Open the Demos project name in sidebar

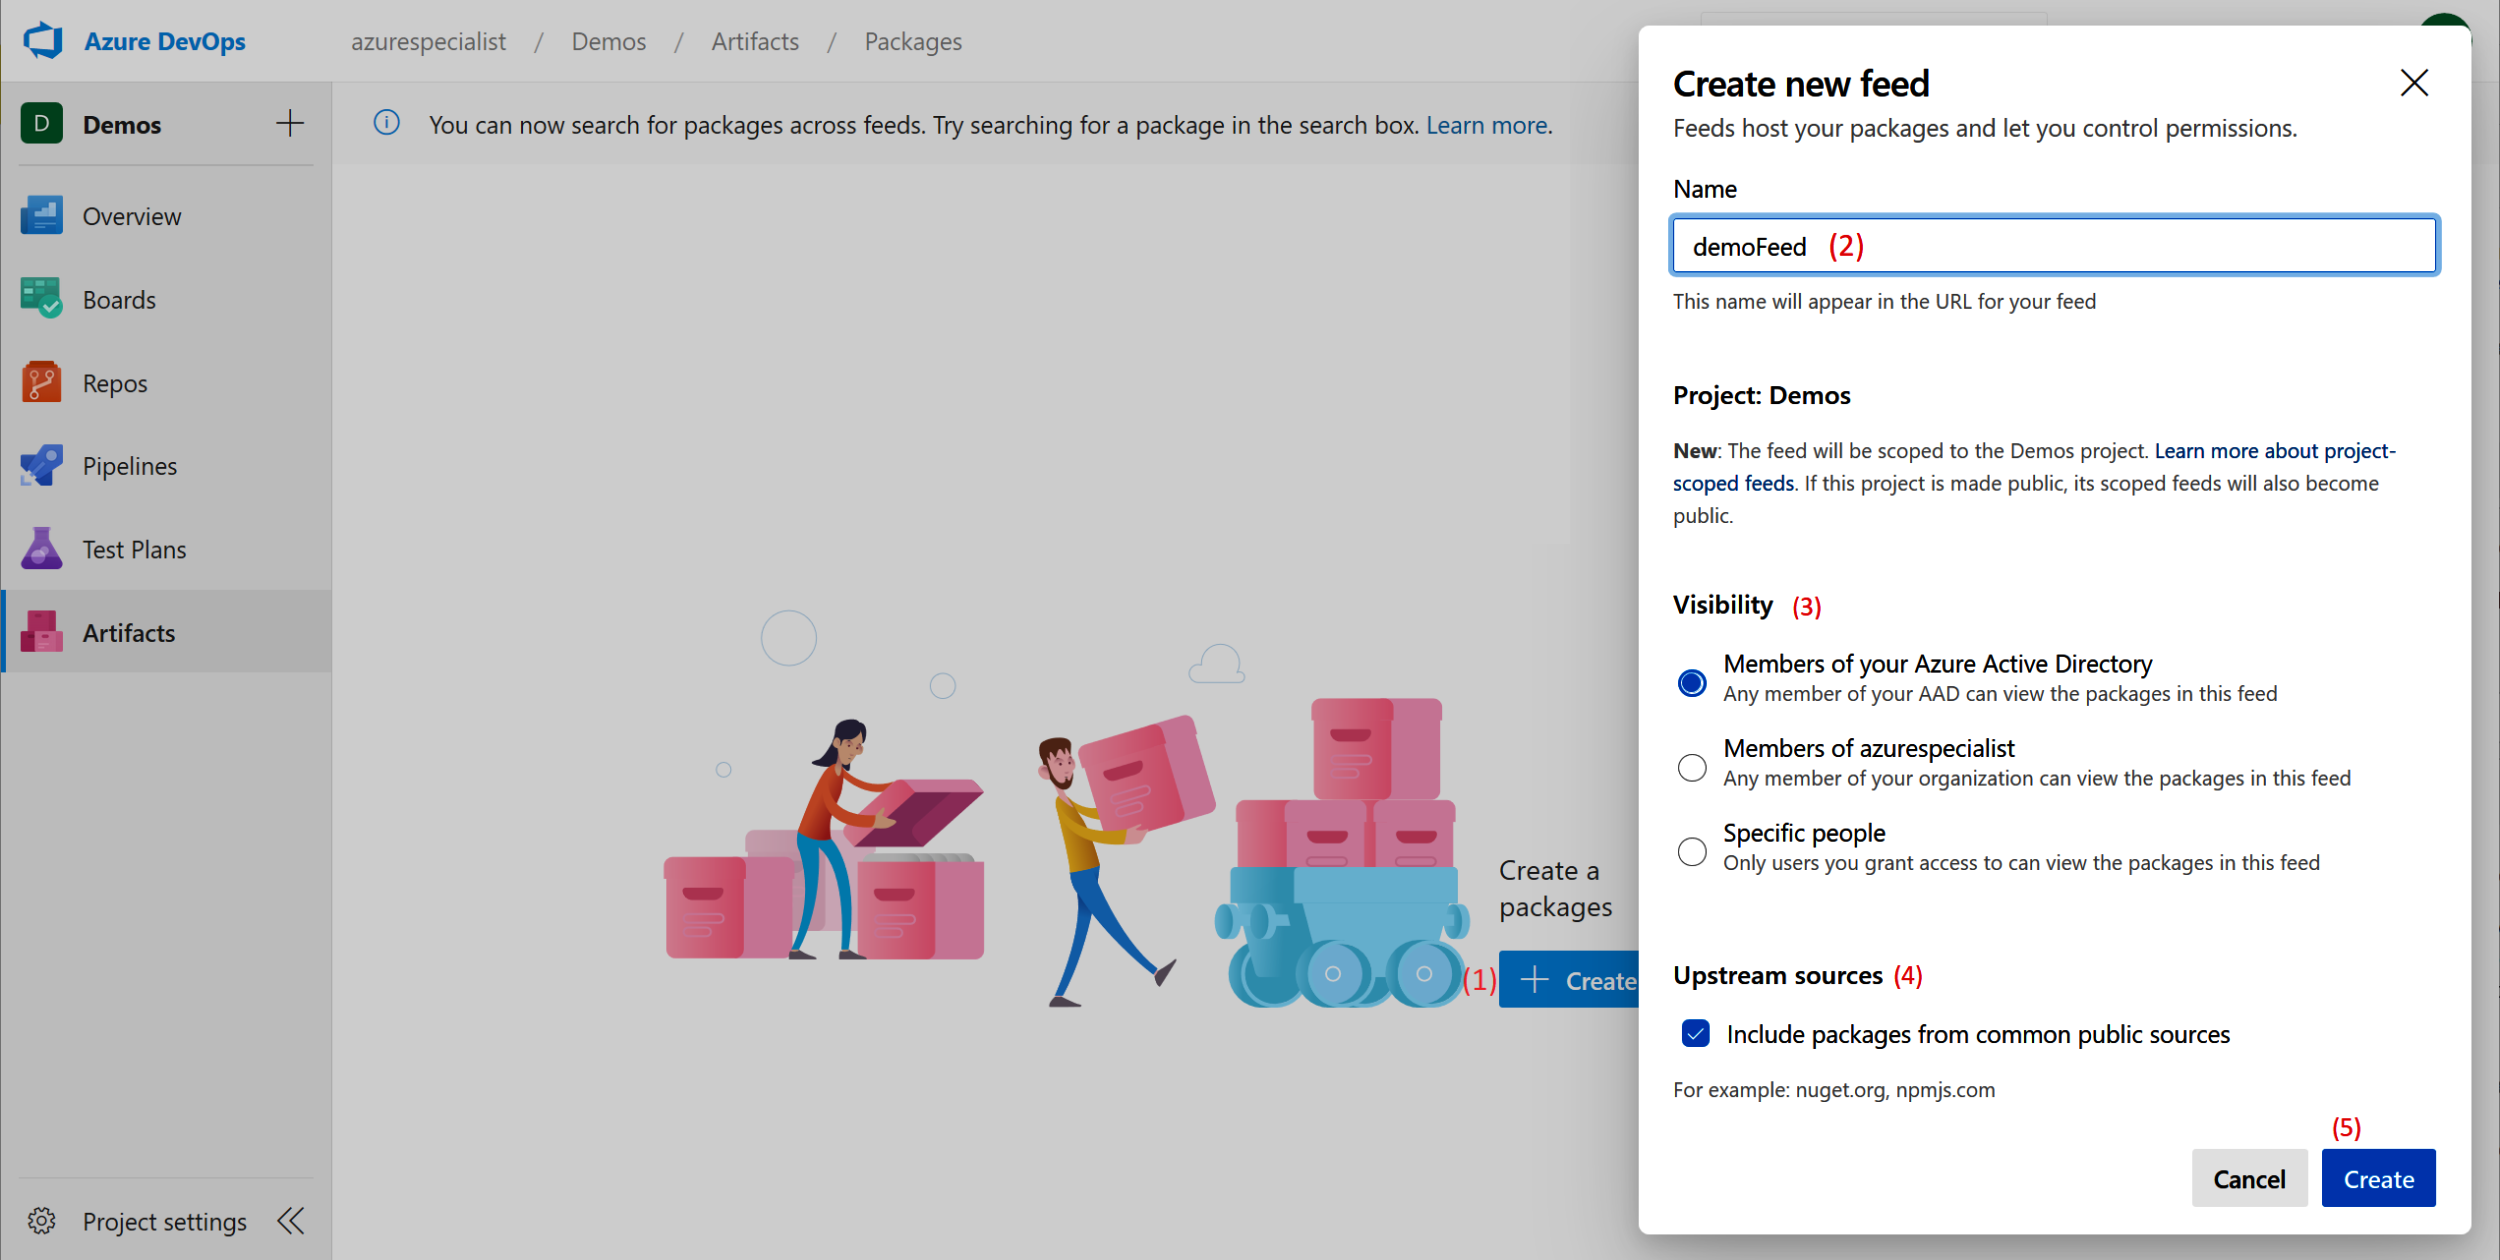coord(122,124)
